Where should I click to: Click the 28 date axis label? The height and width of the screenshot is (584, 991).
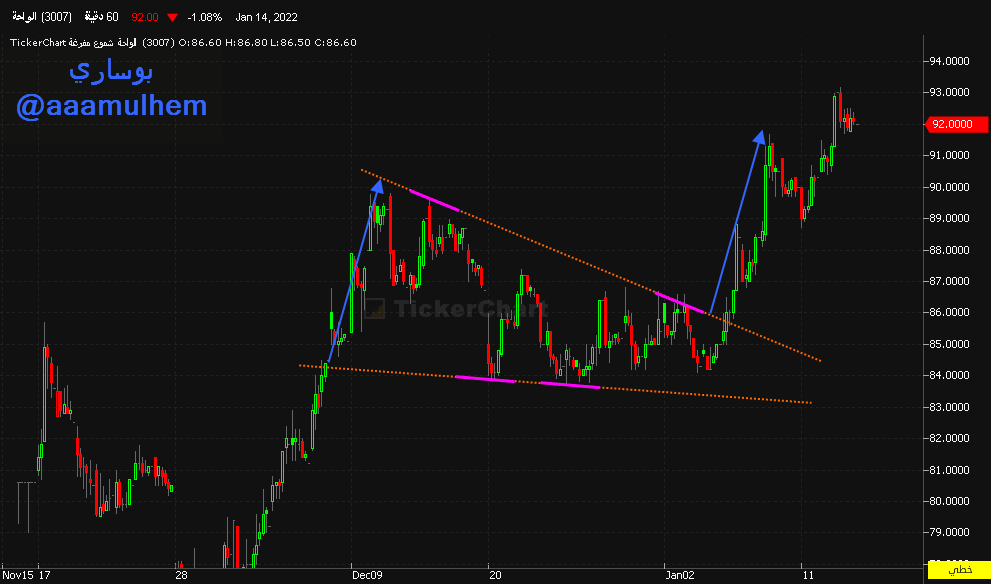point(182,575)
